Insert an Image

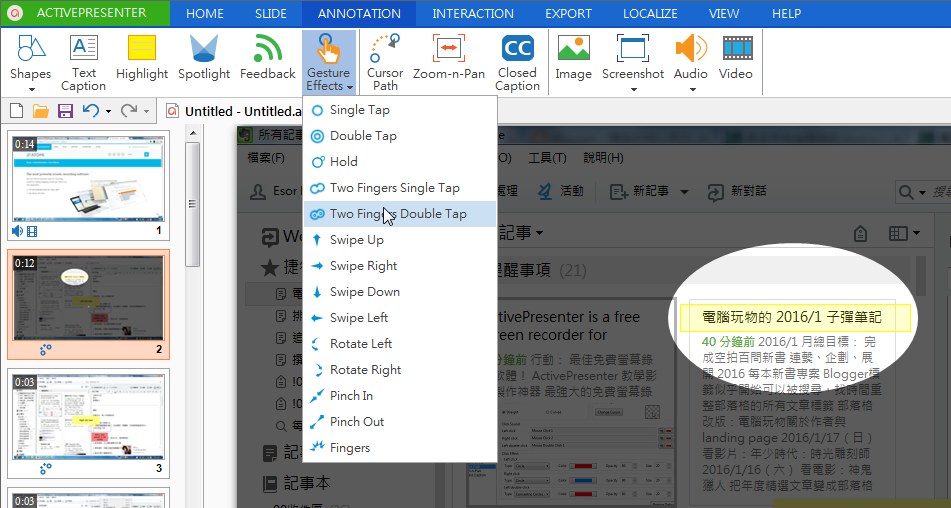click(573, 58)
